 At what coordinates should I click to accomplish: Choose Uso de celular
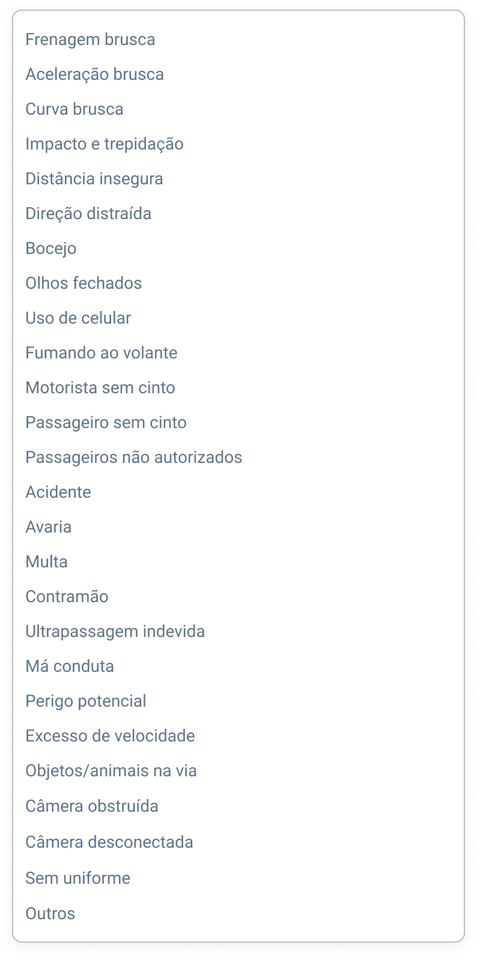238,318
